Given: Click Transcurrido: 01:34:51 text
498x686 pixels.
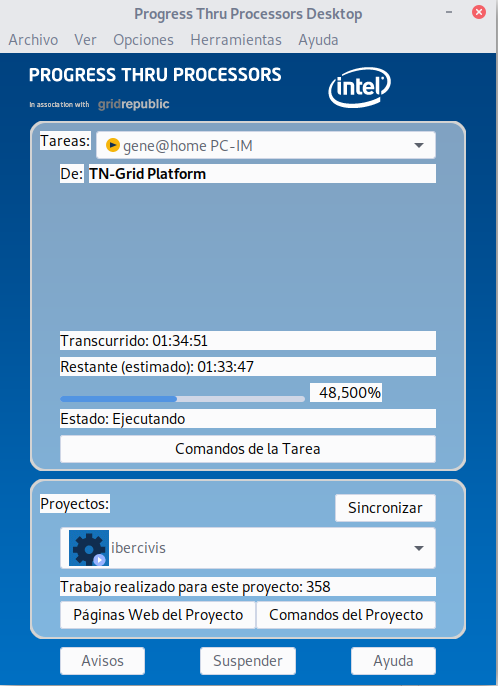Looking at the screenshot, I should click(134, 341).
